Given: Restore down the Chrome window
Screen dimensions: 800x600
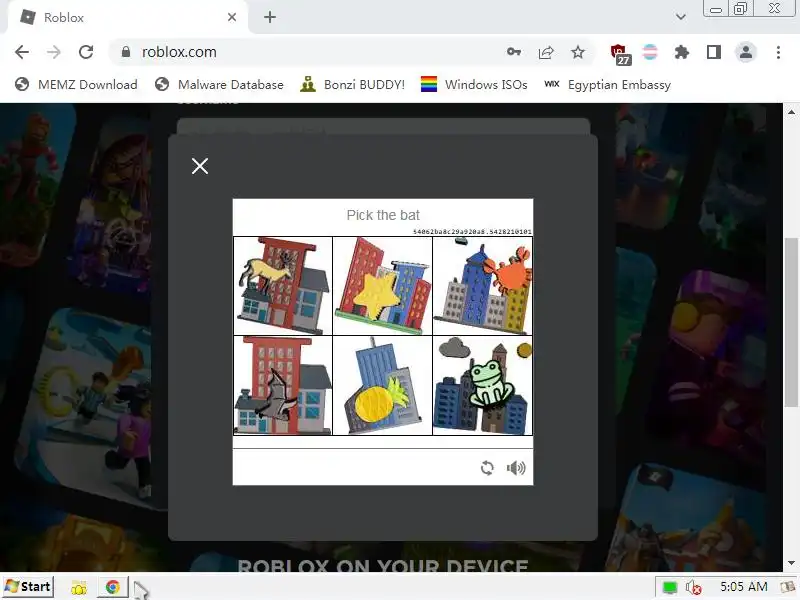Looking at the screenshot, I should (x=740, y=9).
